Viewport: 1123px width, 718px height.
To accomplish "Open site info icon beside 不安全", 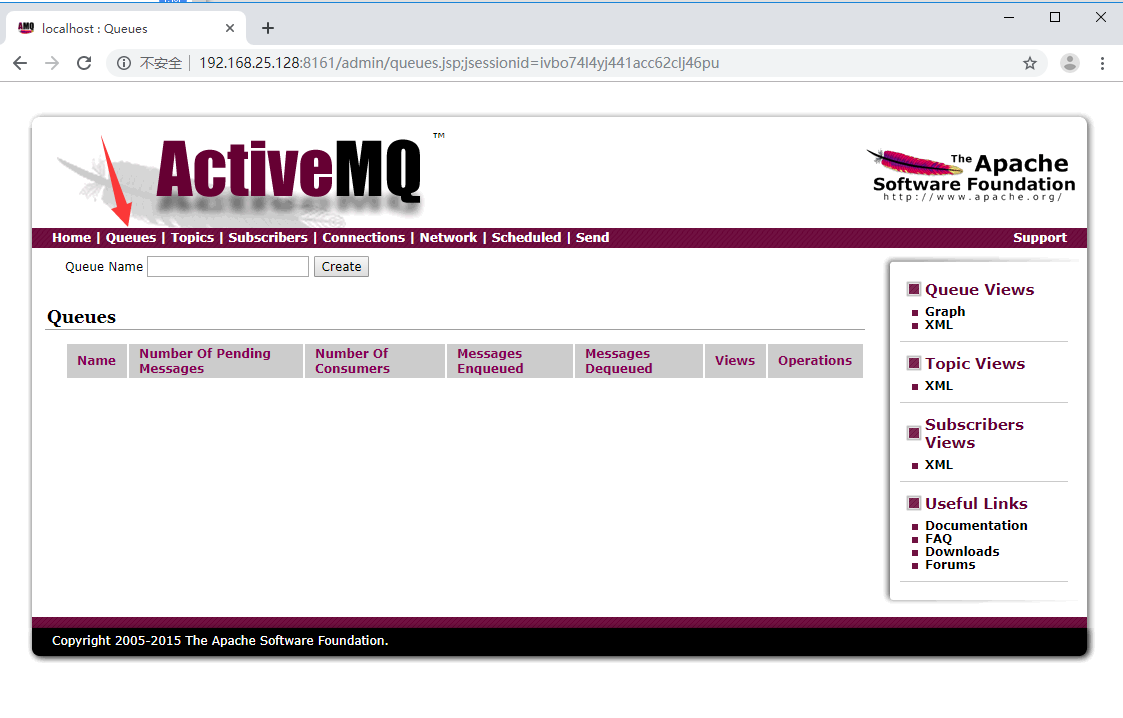I will (x=124, y=63).
